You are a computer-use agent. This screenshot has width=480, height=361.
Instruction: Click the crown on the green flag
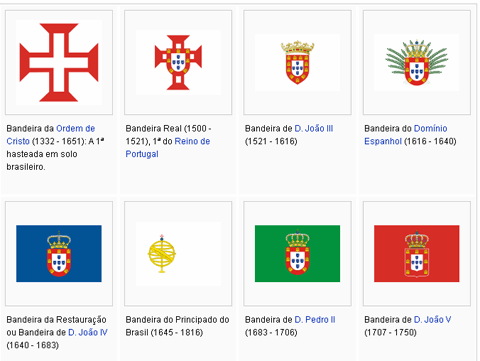point(297,239)
